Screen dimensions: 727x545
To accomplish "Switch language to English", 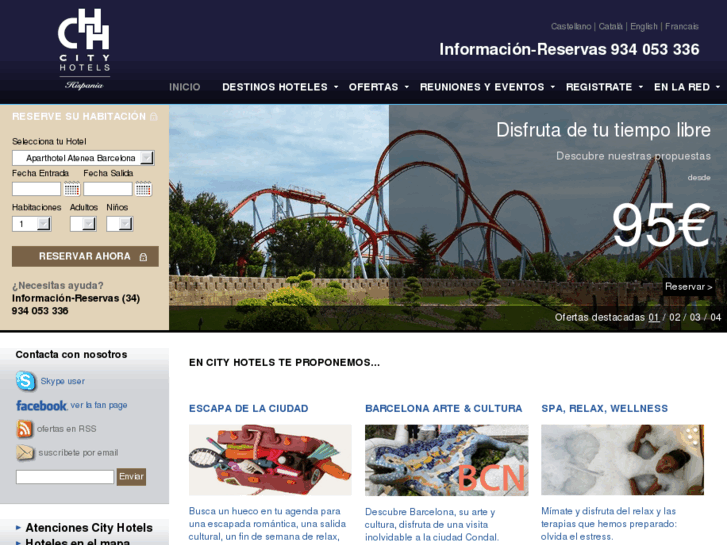I will click(644, 26).
